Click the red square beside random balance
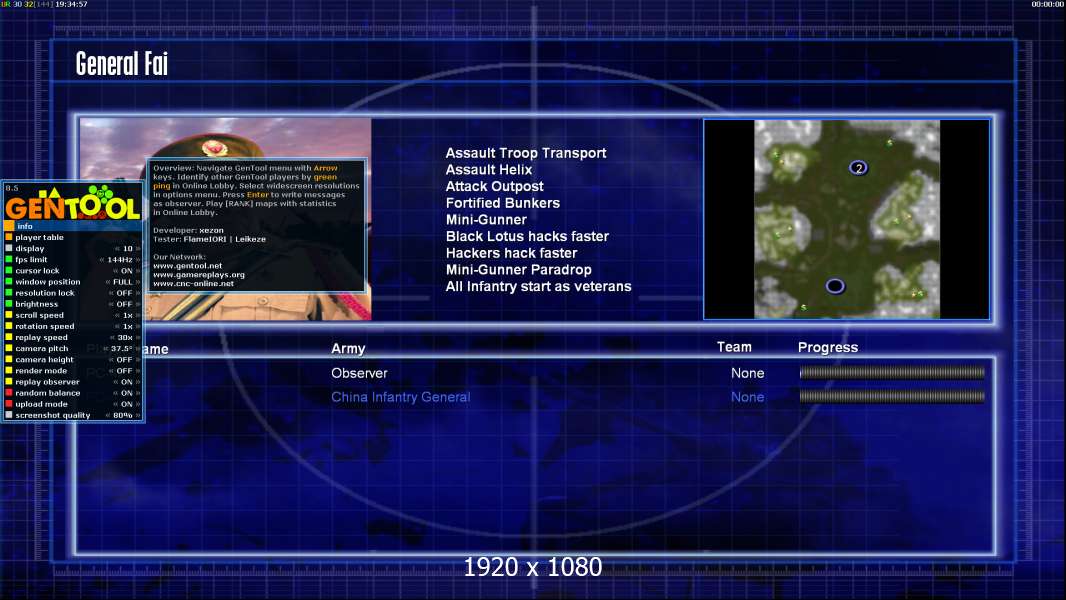 tap(9, 393)
